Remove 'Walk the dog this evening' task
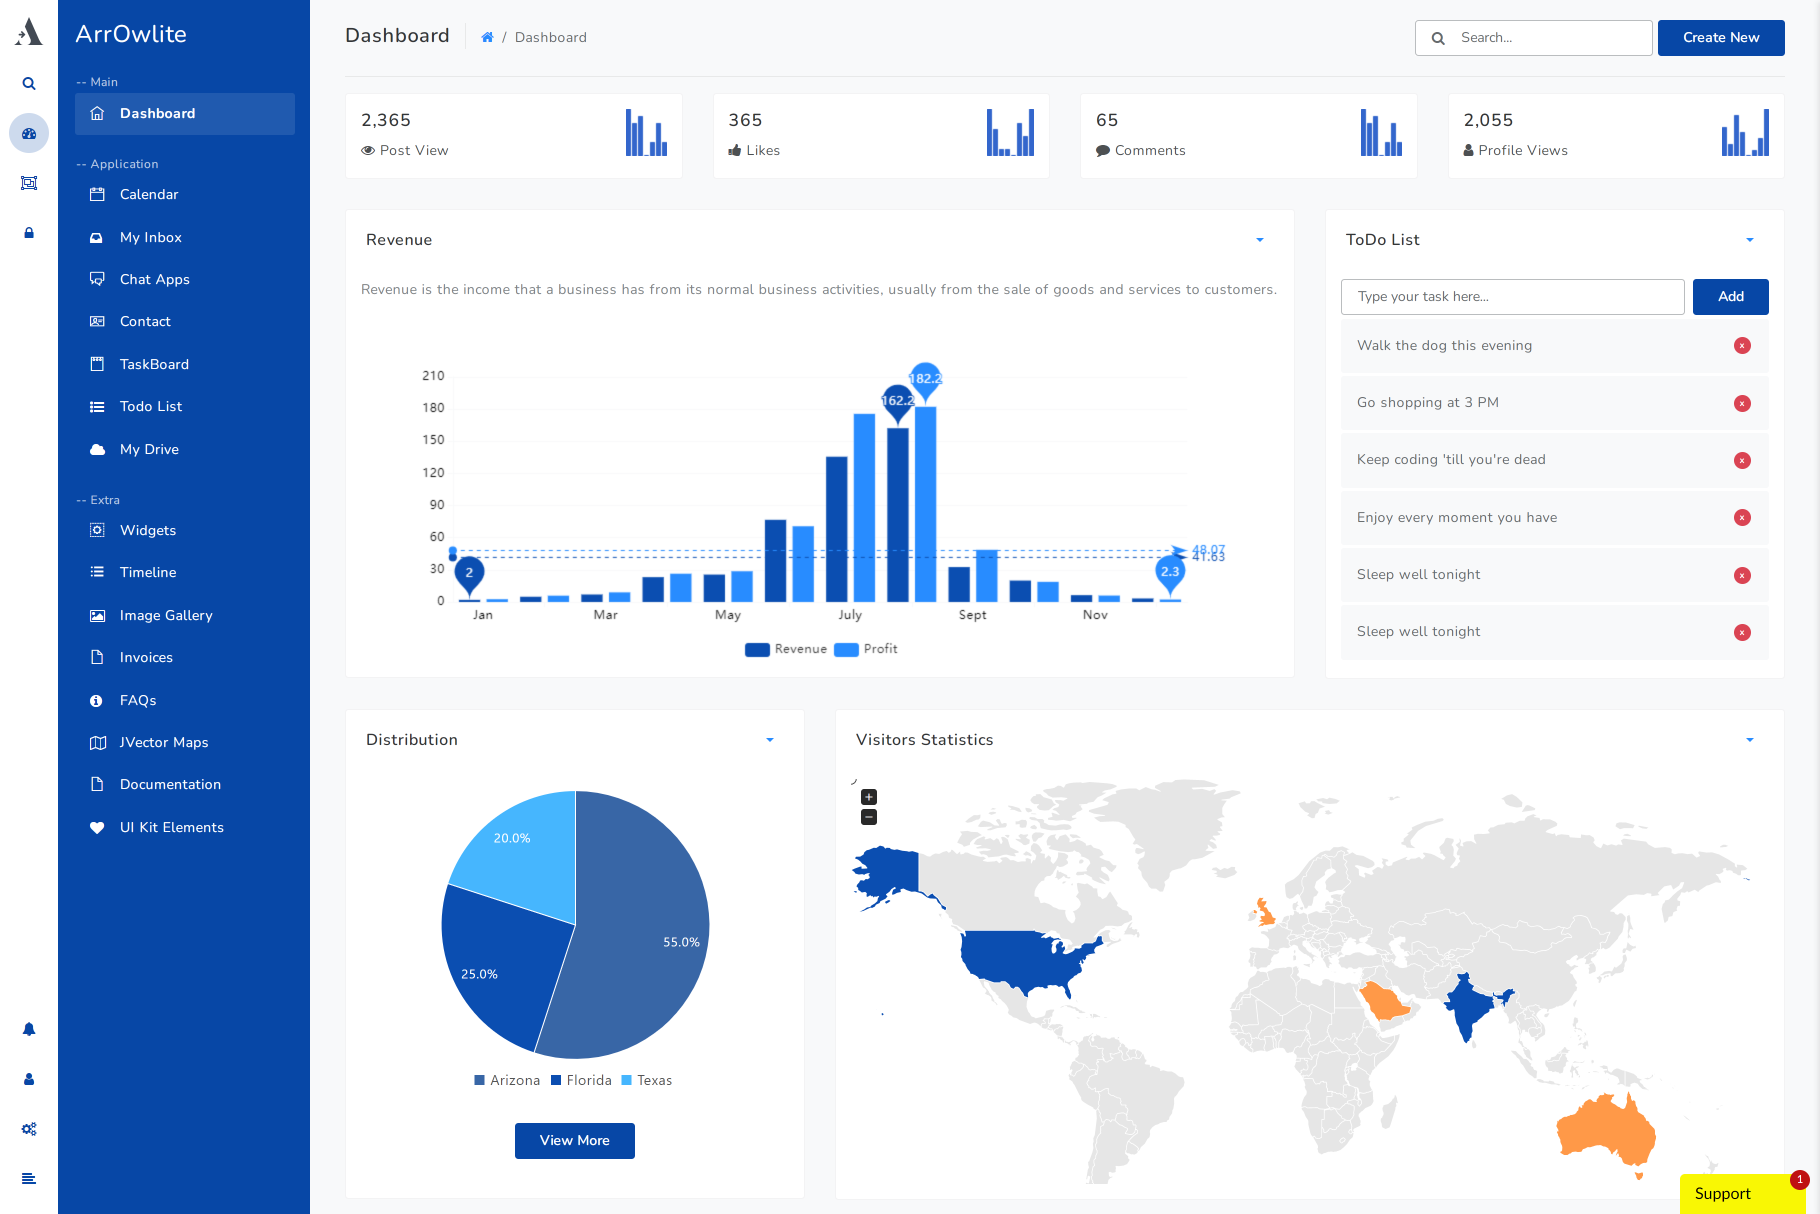Image resolution: width=1820 pixels, height=1214 pixels. (1742, 346)
